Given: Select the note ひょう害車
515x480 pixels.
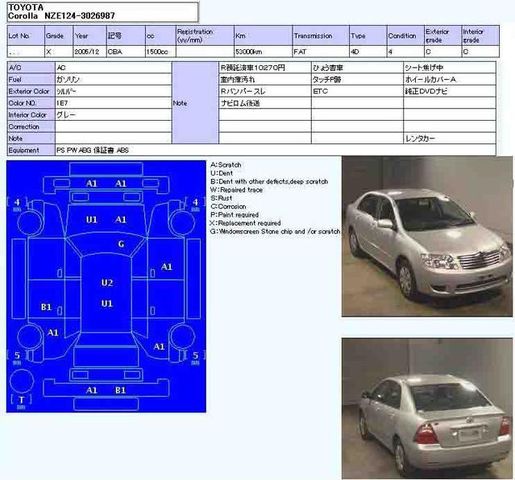Looking at the screenshot, I should pyautogui.click(x=357, y=68).
